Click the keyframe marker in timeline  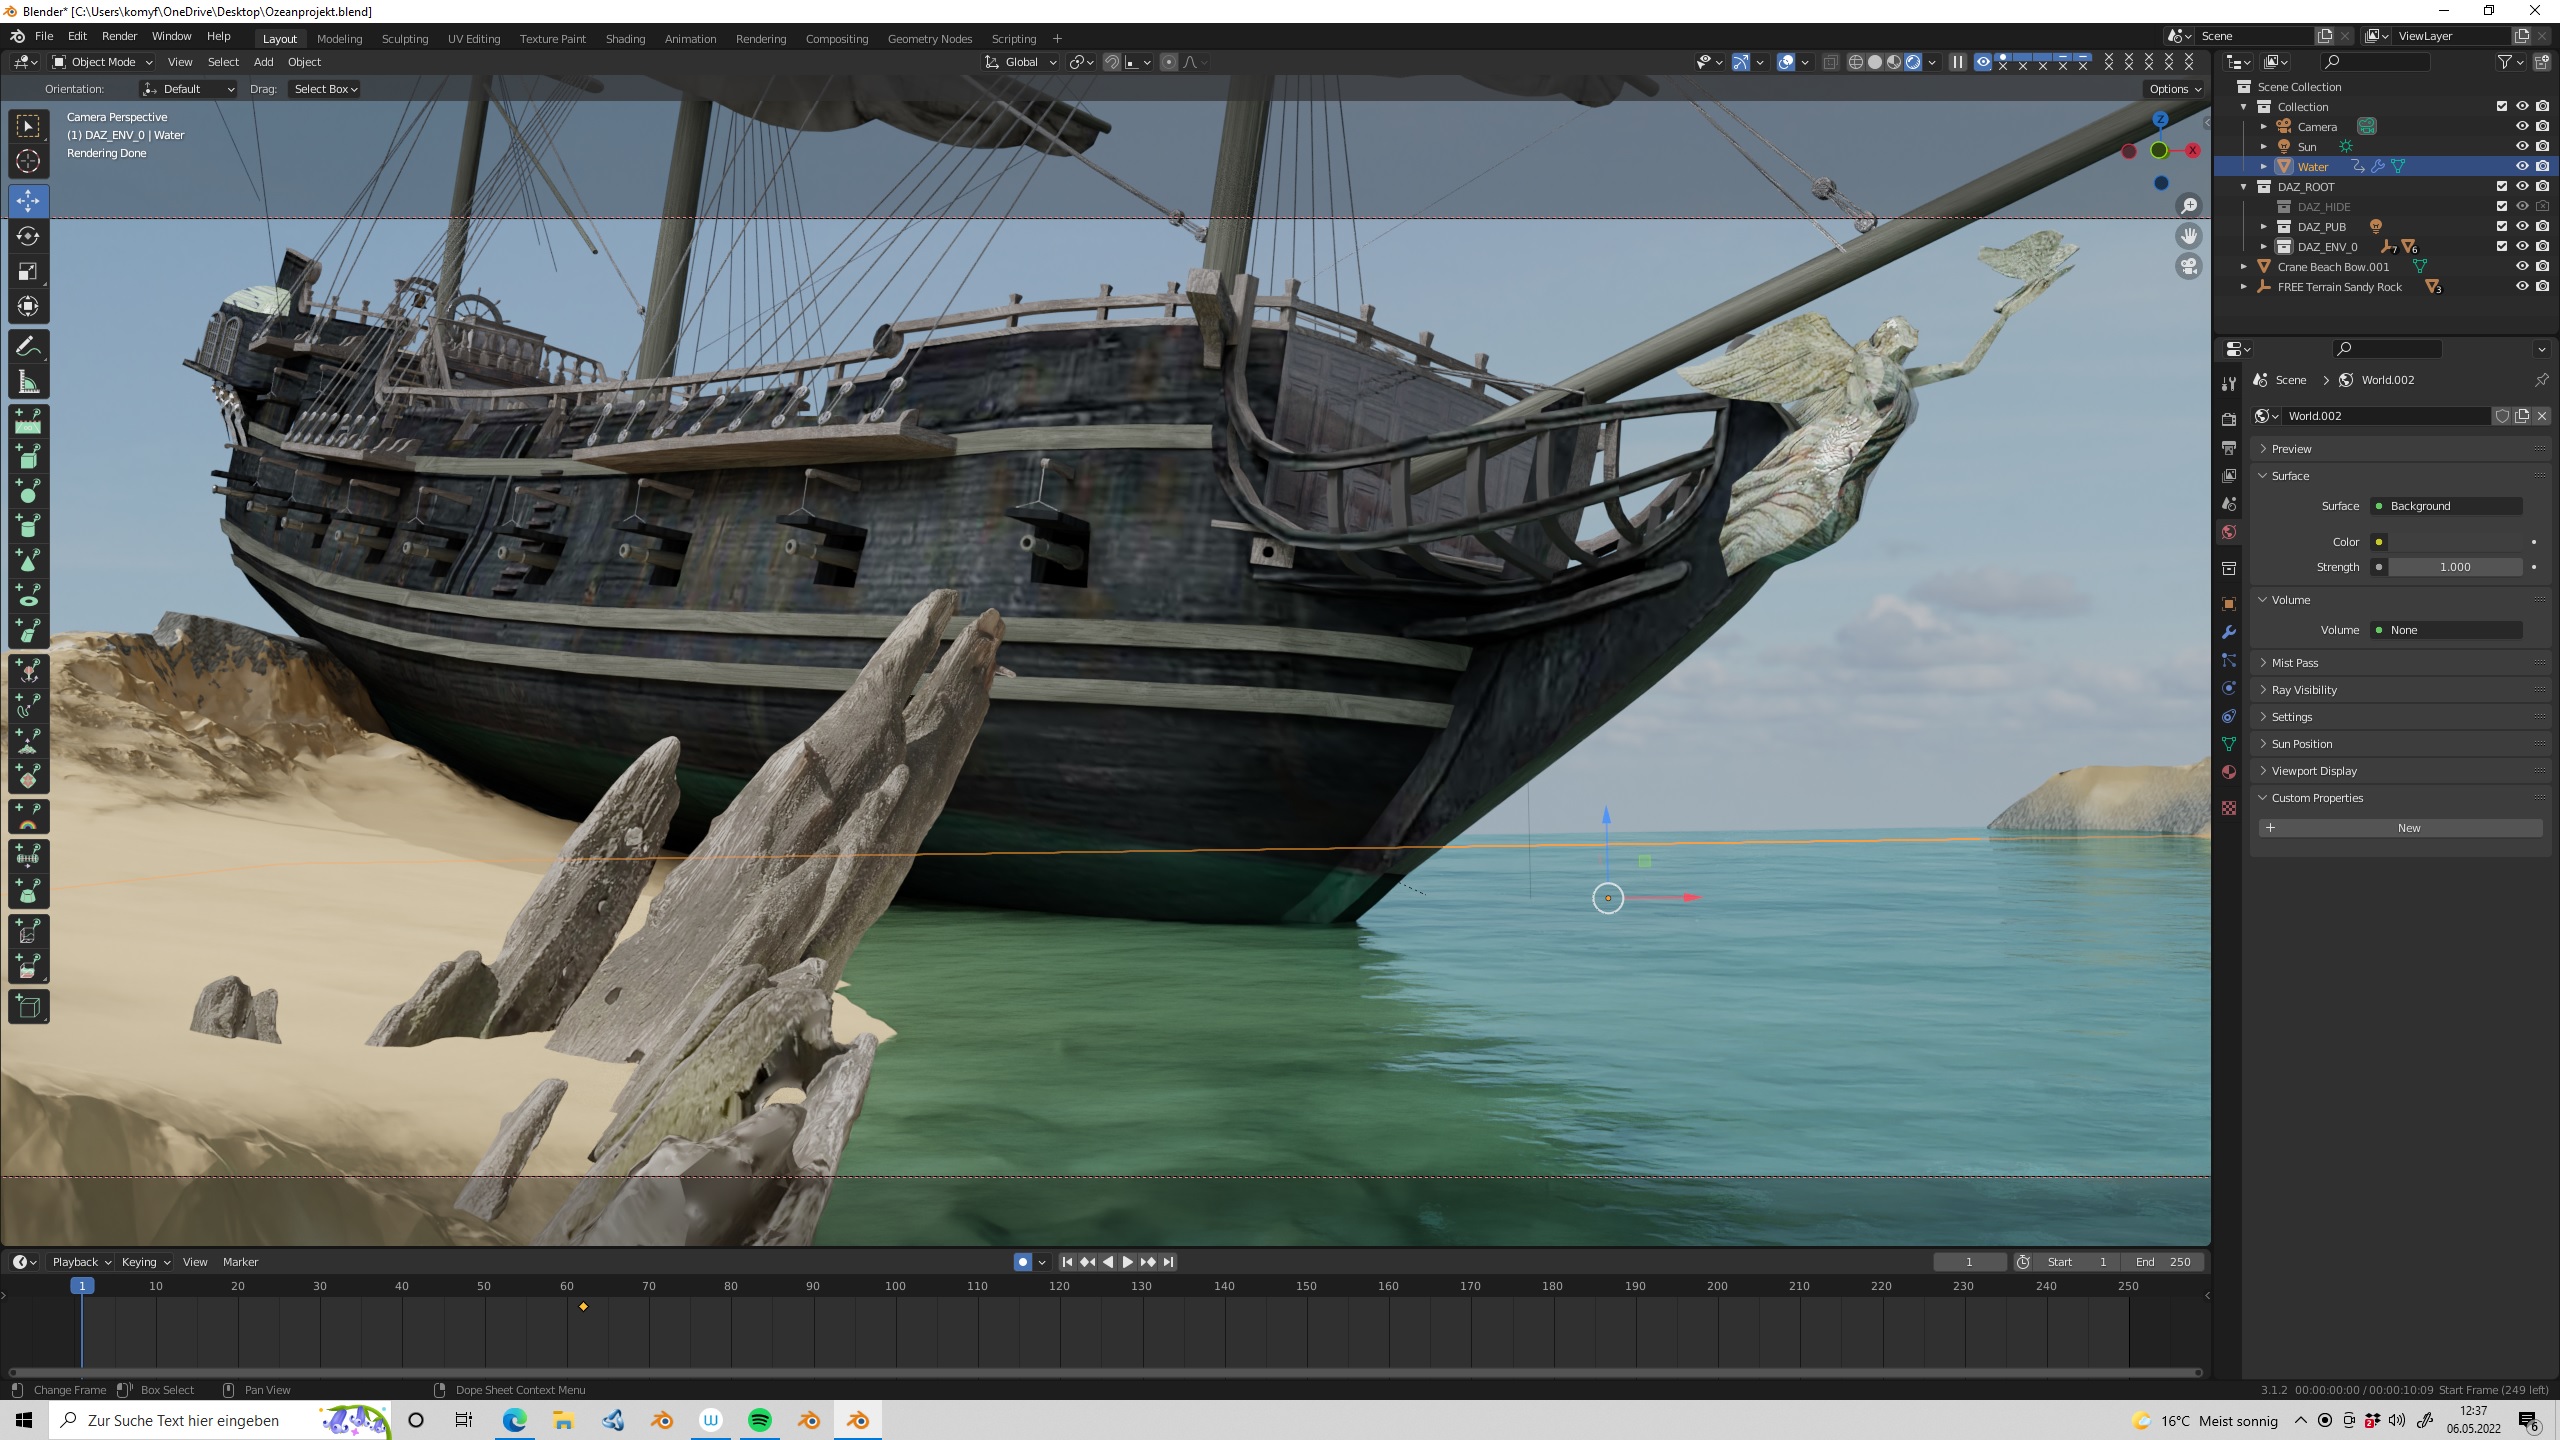click(x=583, y=1306)
